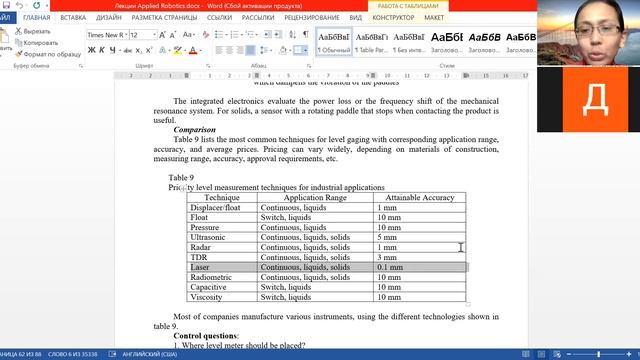
Task: Click the zoom slider handle
Action: pyautogui.click(x=599, y=354)
